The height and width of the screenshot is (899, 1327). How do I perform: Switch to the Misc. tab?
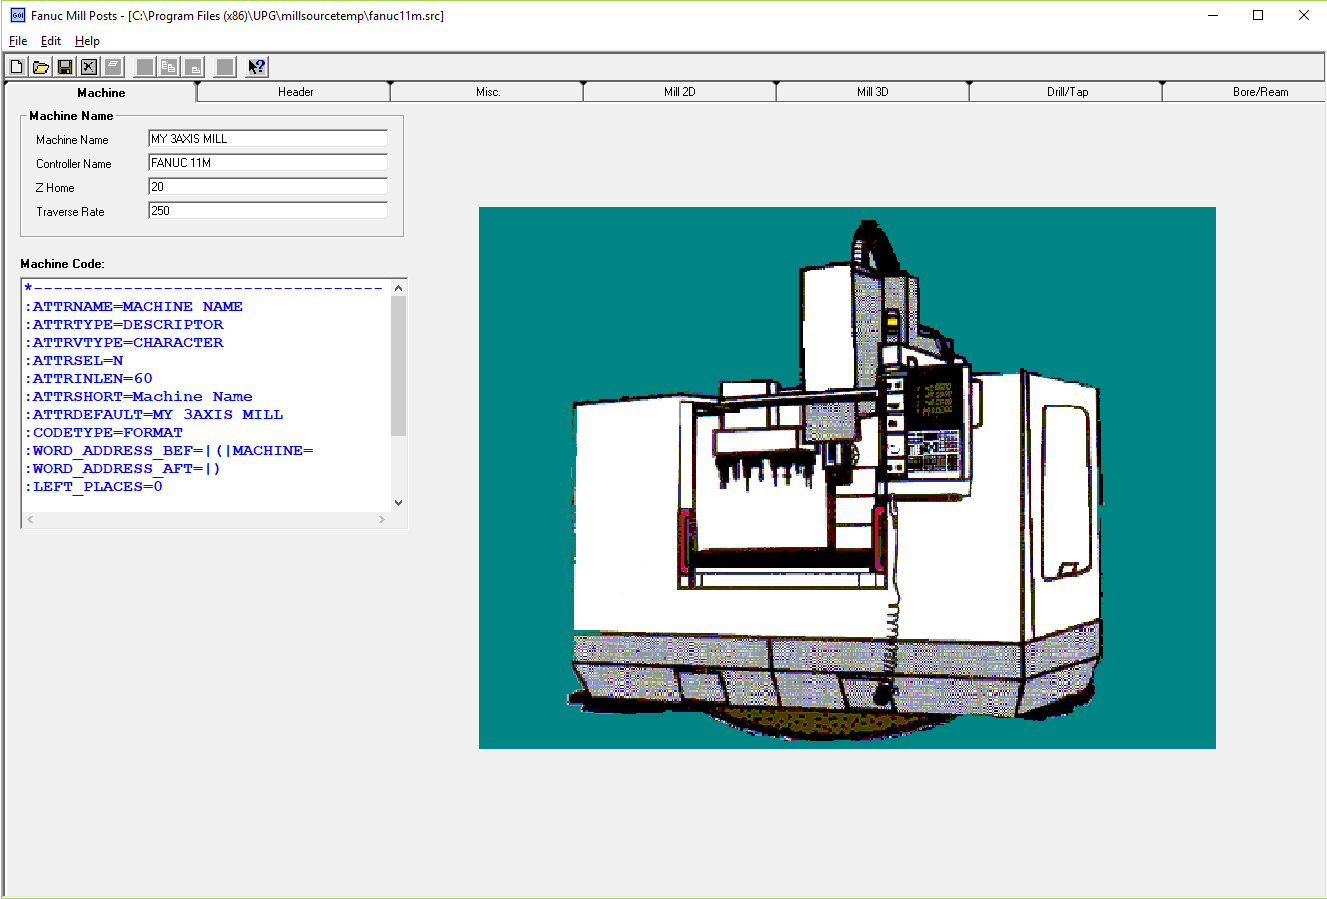[488, 92]
